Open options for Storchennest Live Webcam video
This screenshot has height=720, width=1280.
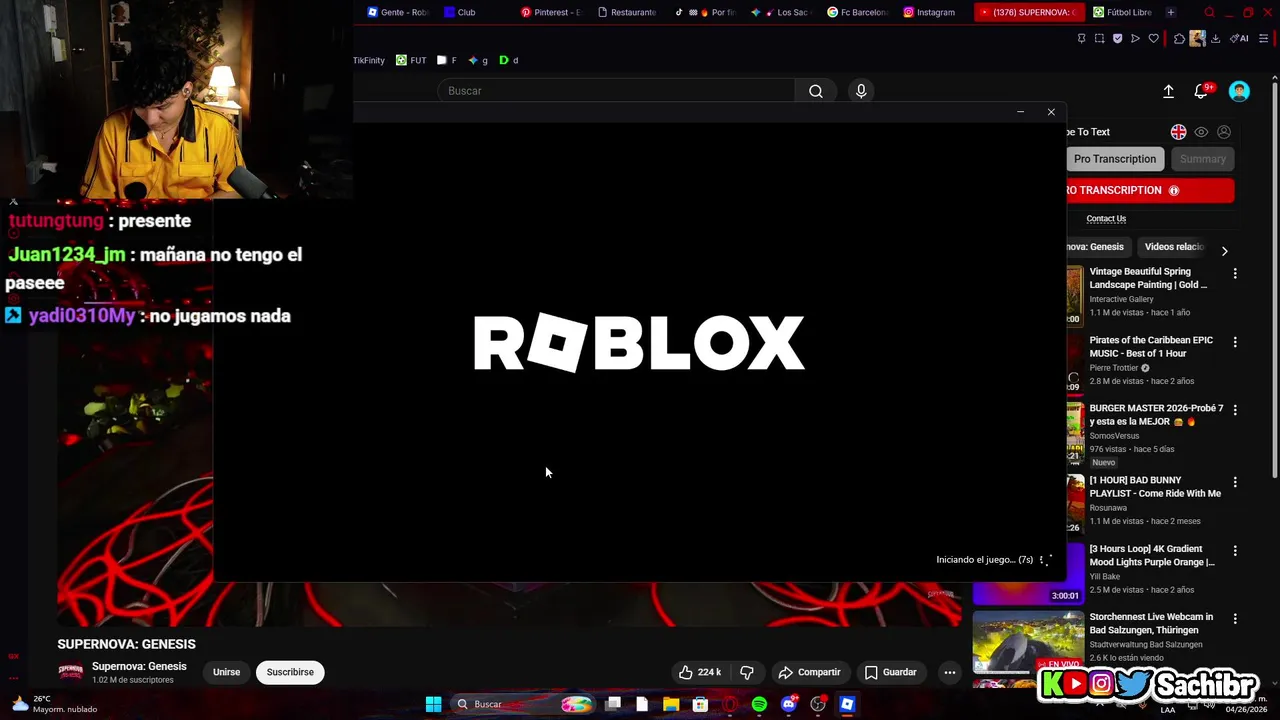(x=1235, y=619)
